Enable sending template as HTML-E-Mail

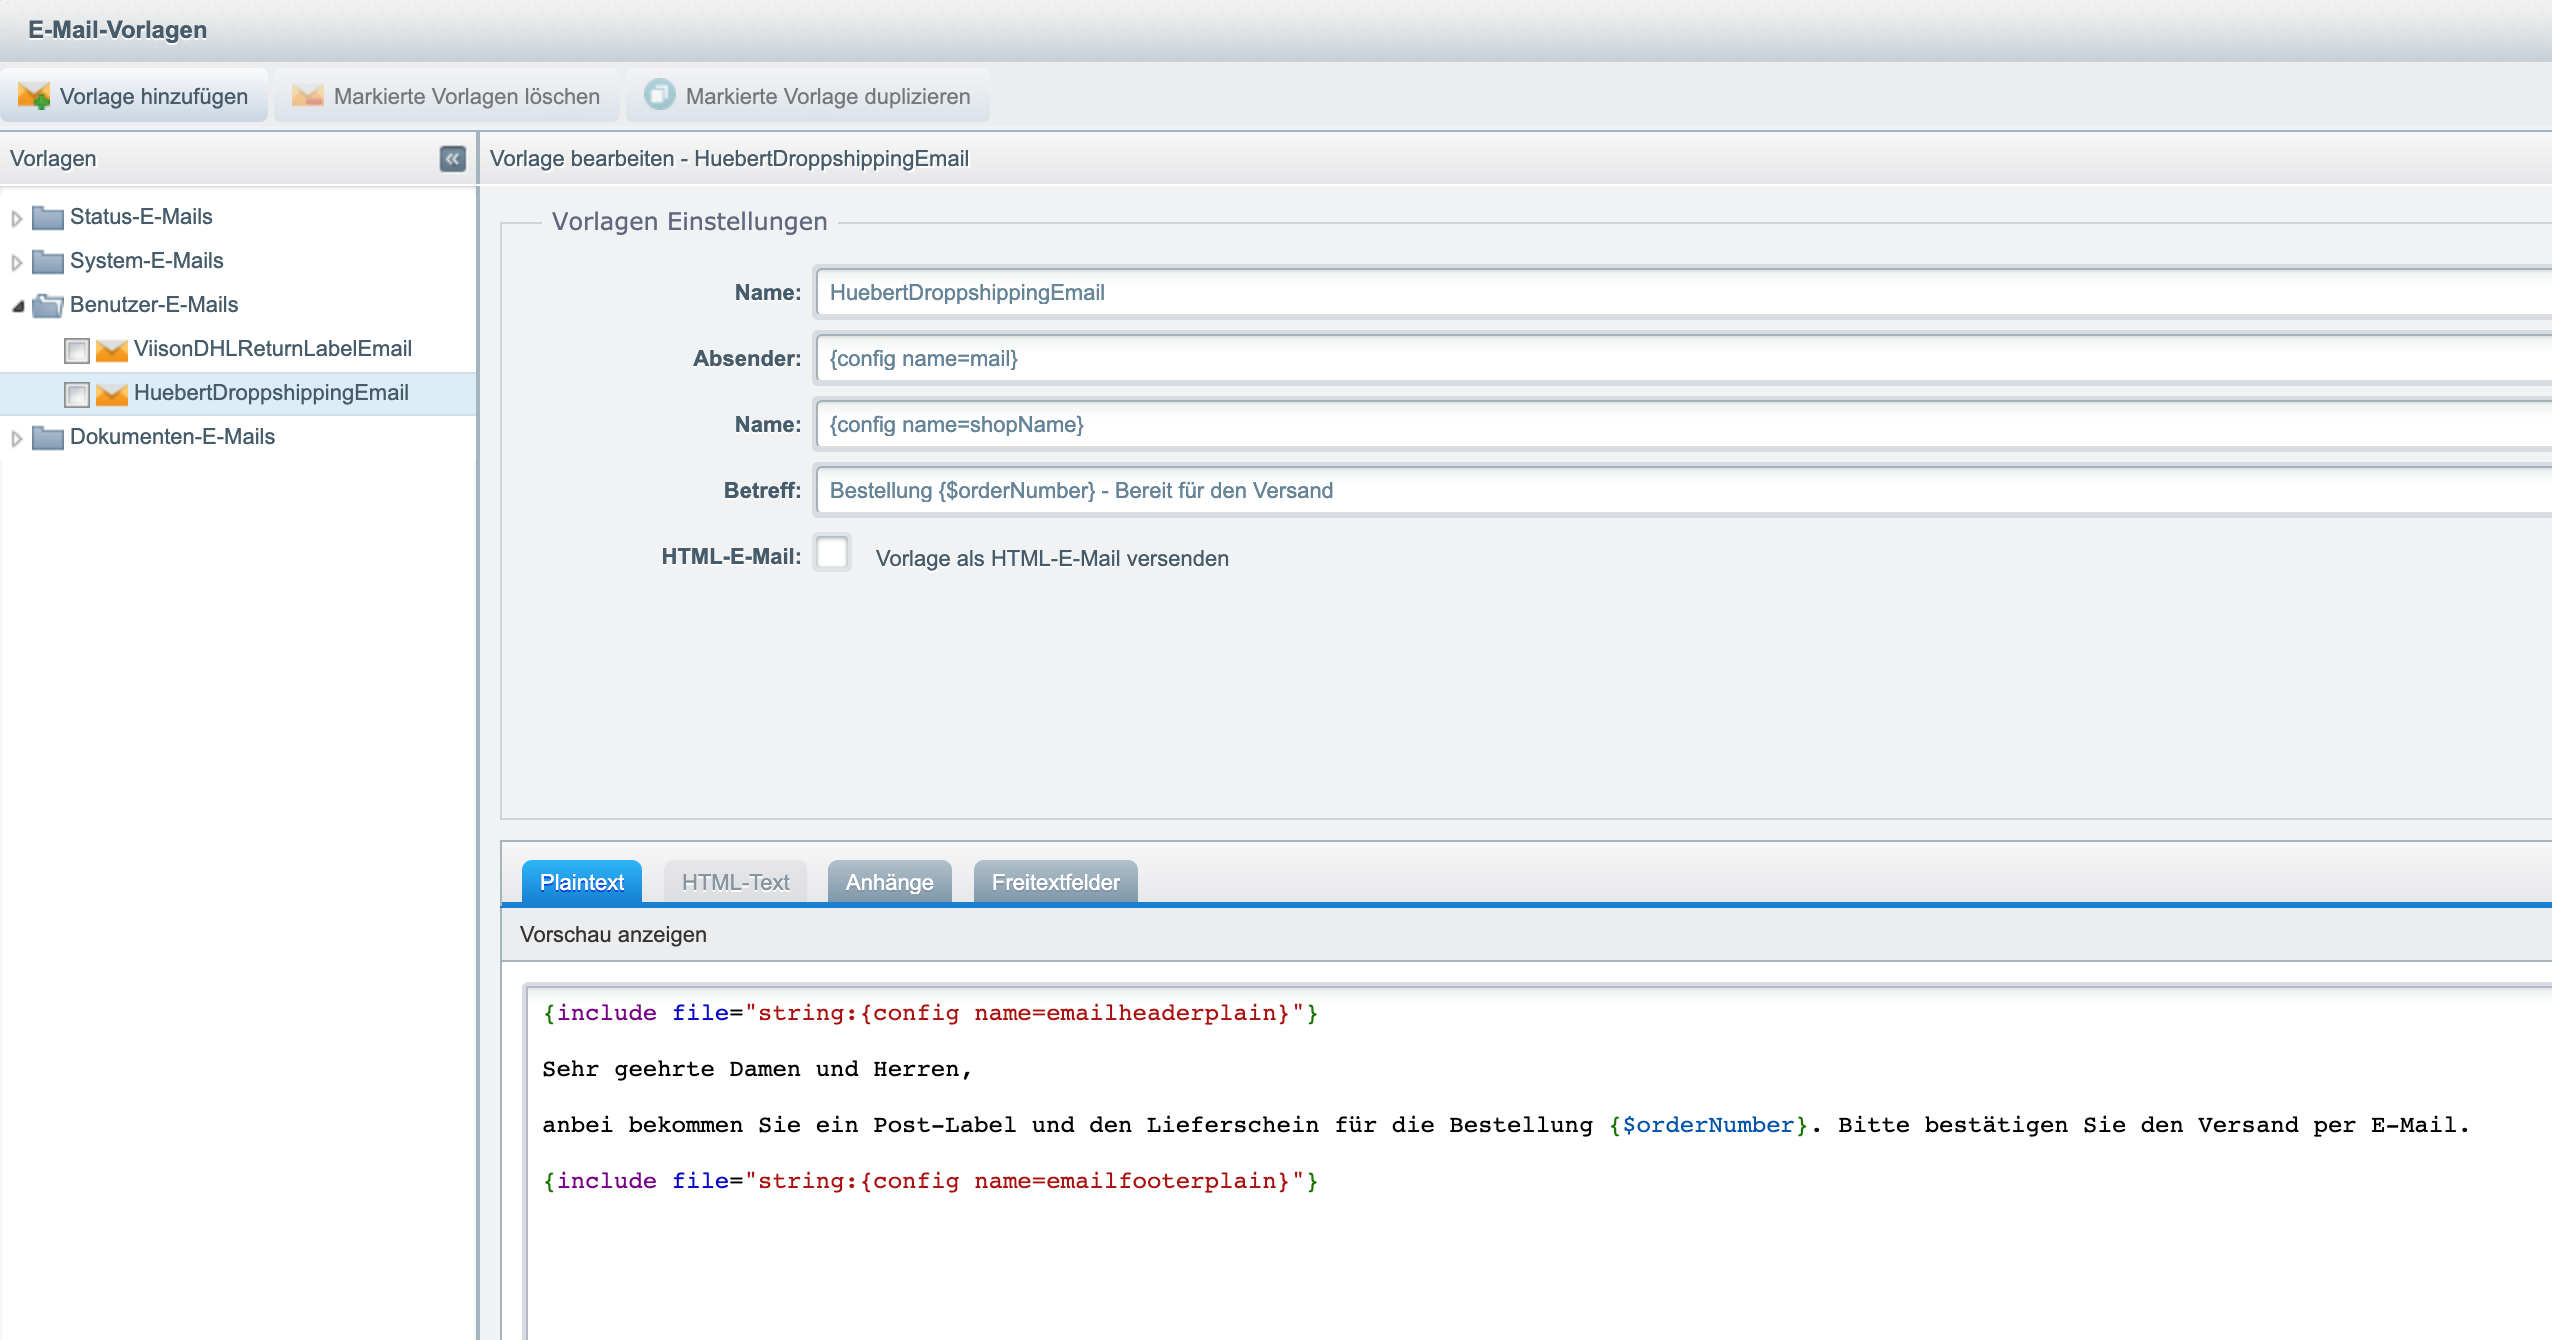coord(832,553)
